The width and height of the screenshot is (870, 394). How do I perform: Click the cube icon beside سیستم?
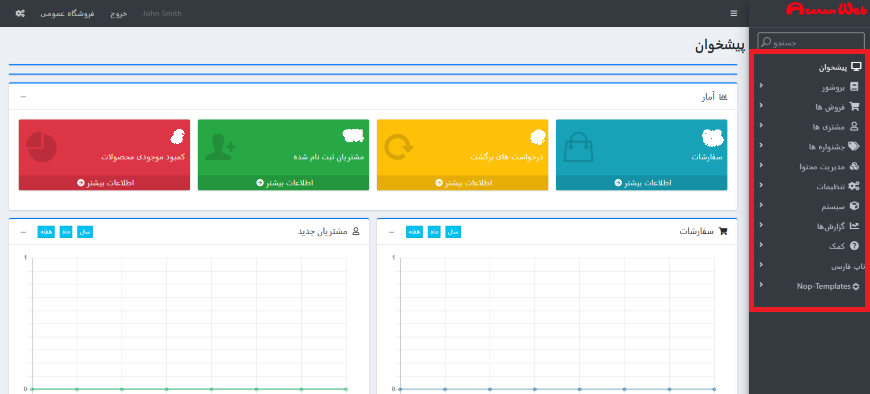[854, 206]
